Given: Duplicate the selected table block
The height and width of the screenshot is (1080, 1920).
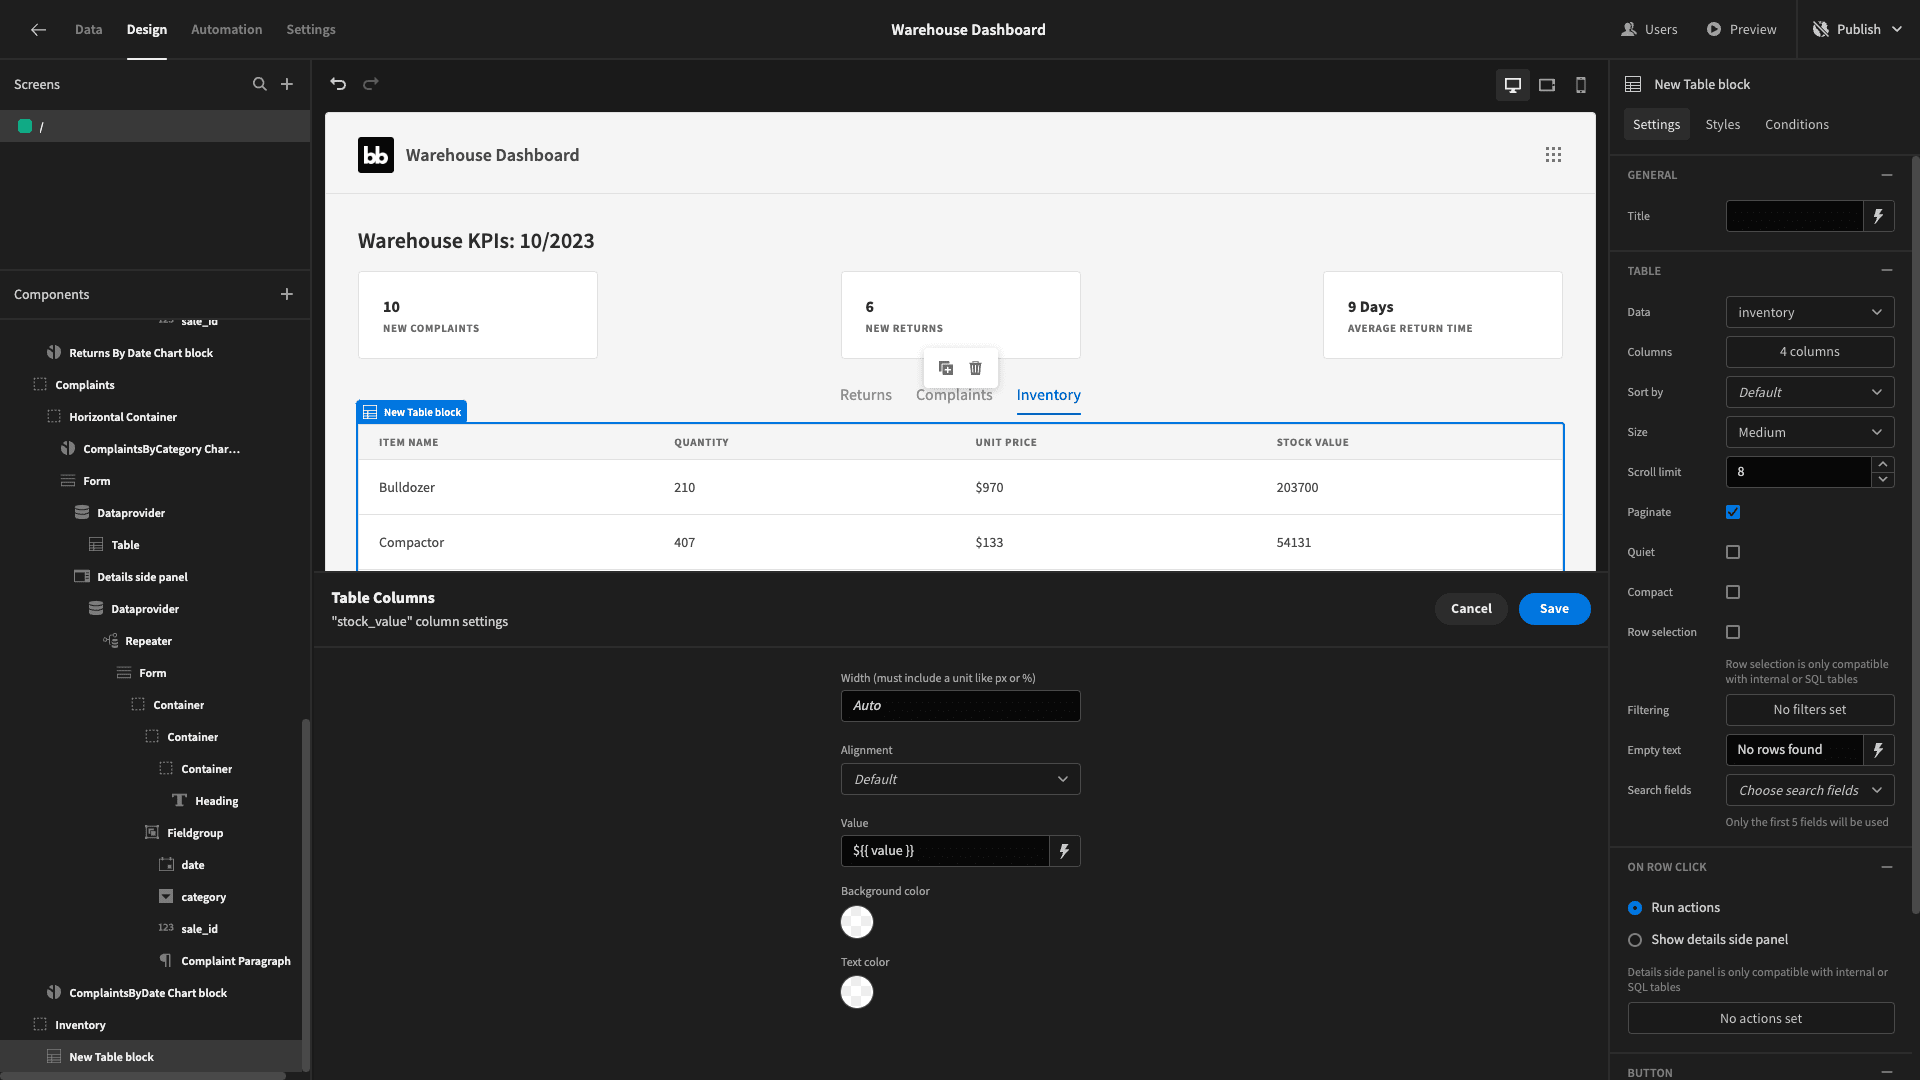Looking at the screenshot, I should (x=946, y=368).
